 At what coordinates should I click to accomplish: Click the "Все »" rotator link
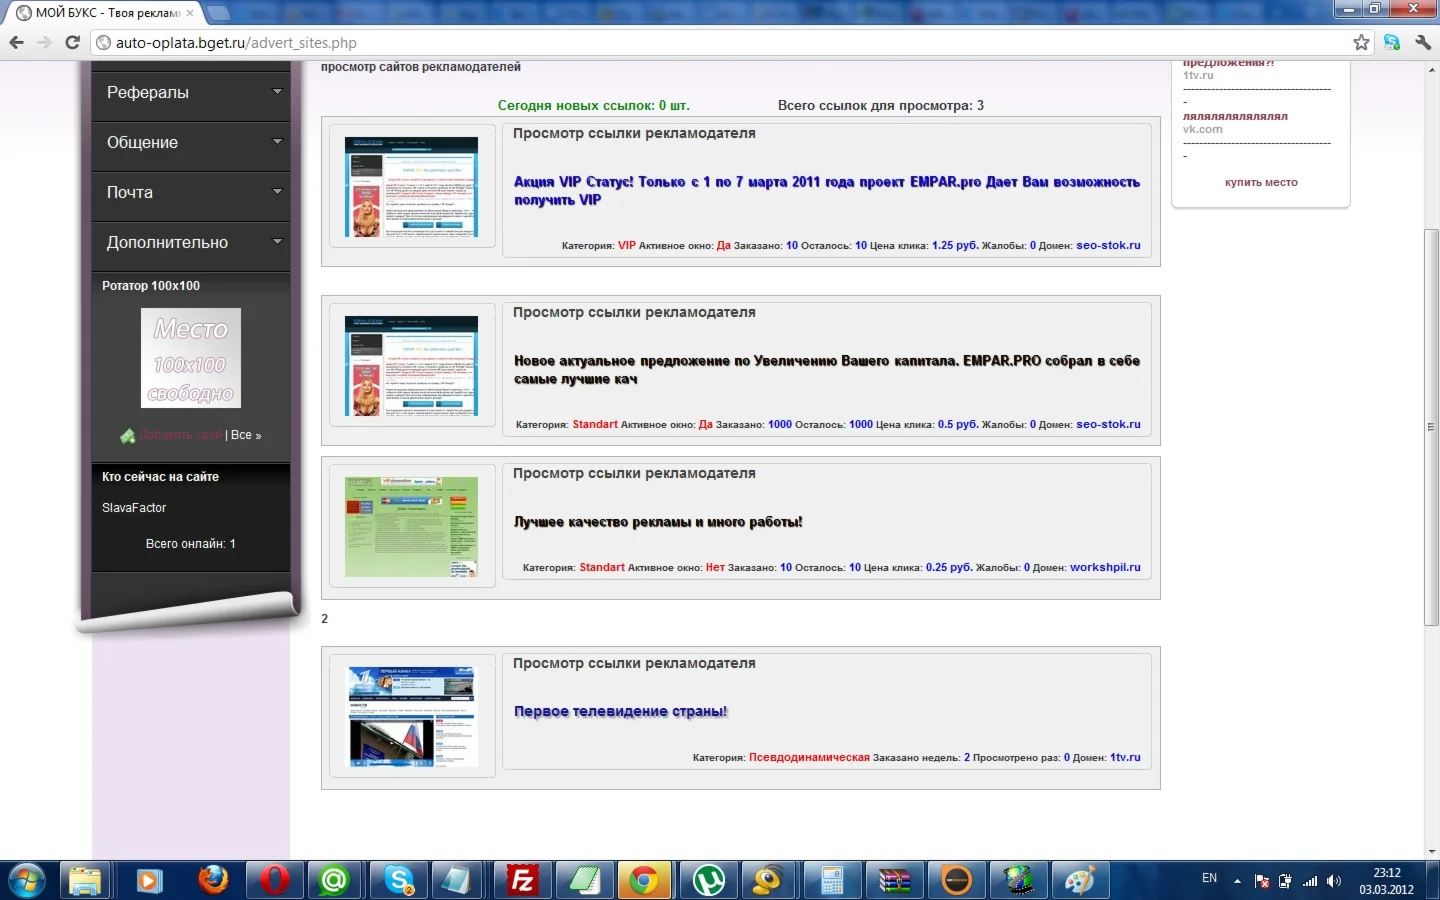point(245,435)
